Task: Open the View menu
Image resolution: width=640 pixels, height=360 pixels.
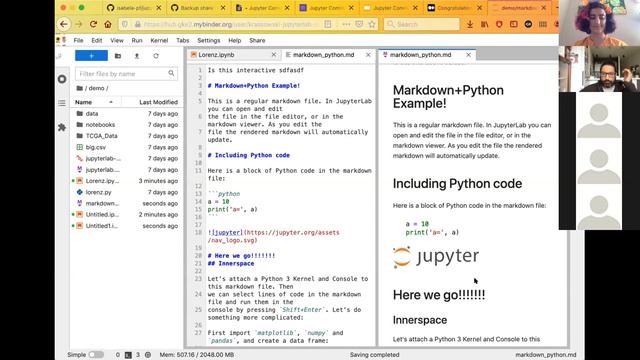Action: (117, 40)
